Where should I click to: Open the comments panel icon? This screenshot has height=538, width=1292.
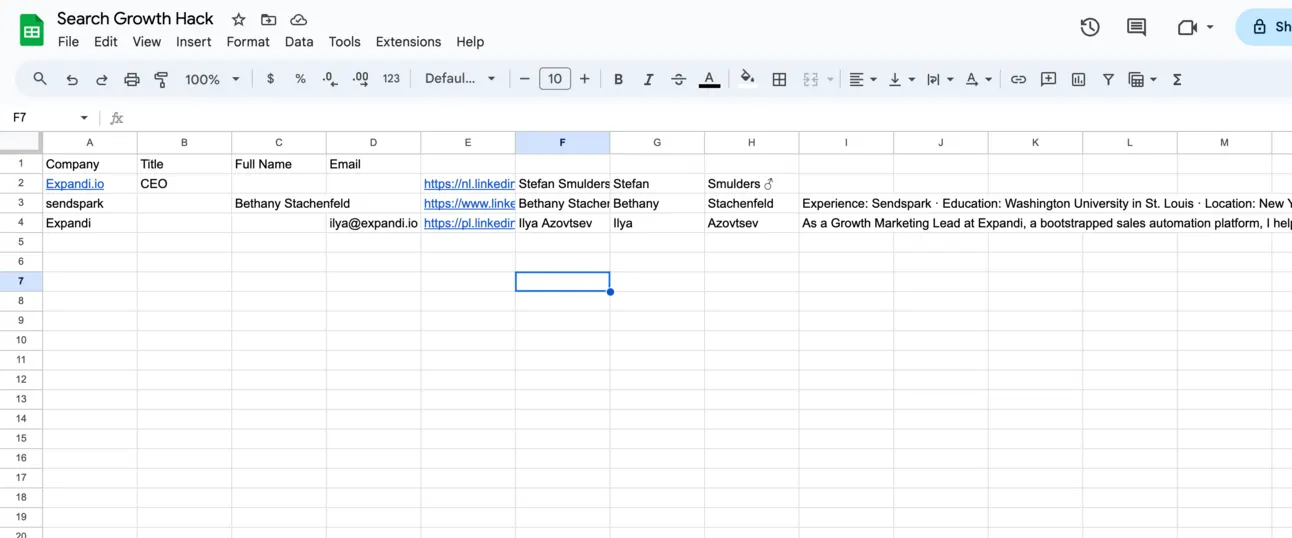click(x=1136, y=27)
